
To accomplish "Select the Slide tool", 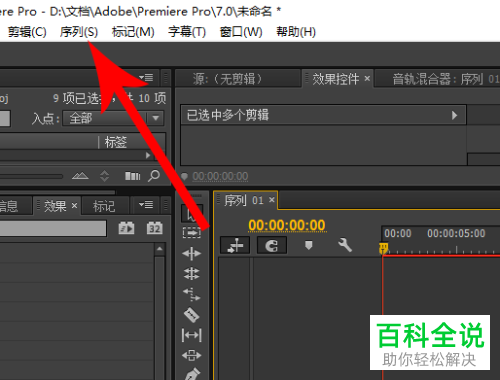I will pyautogui.click(x=192, y=355).
